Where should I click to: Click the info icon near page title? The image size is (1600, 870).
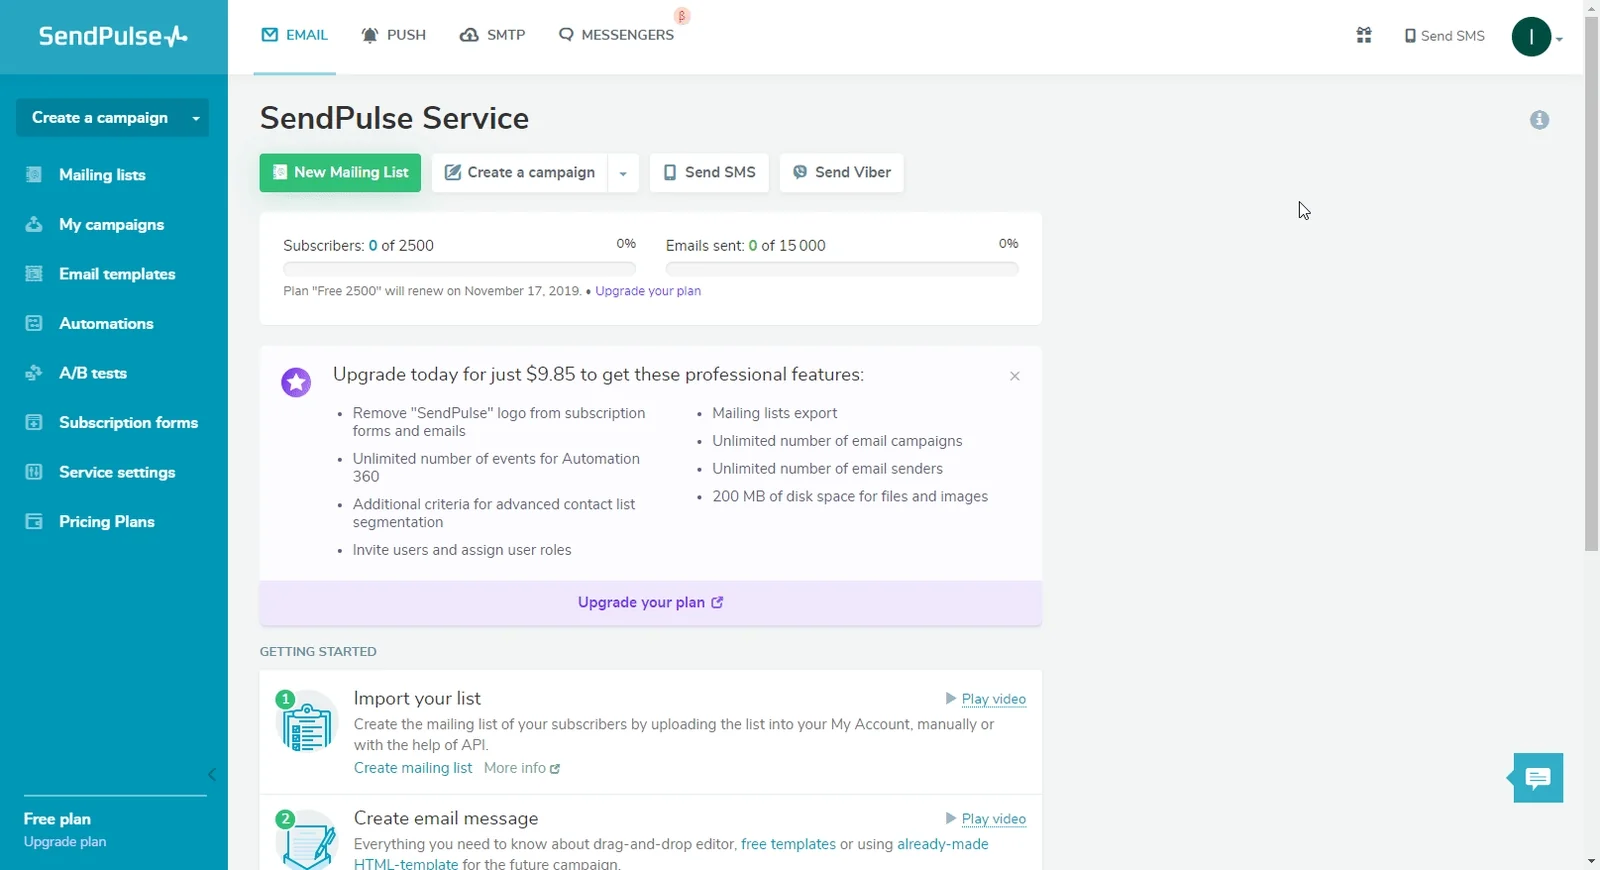click(x=1540, y=120)
